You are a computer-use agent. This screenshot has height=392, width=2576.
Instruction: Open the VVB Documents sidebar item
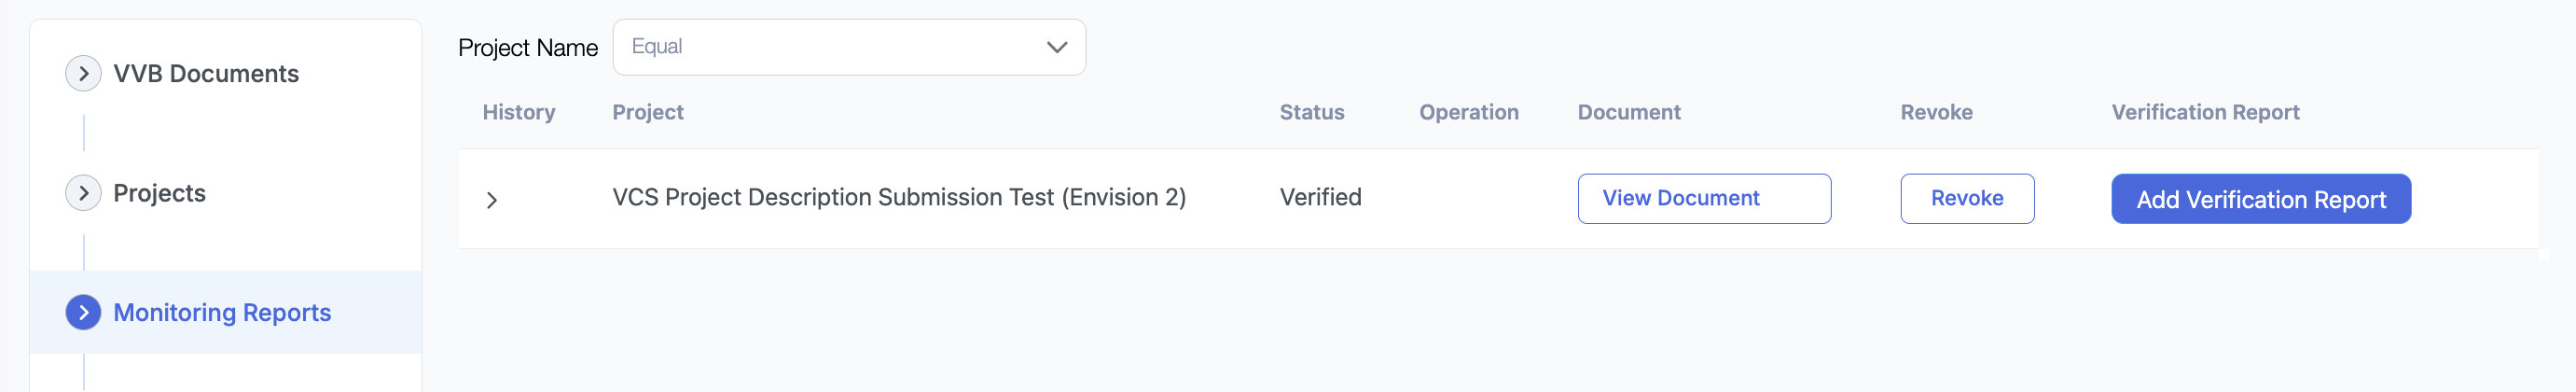206,74
